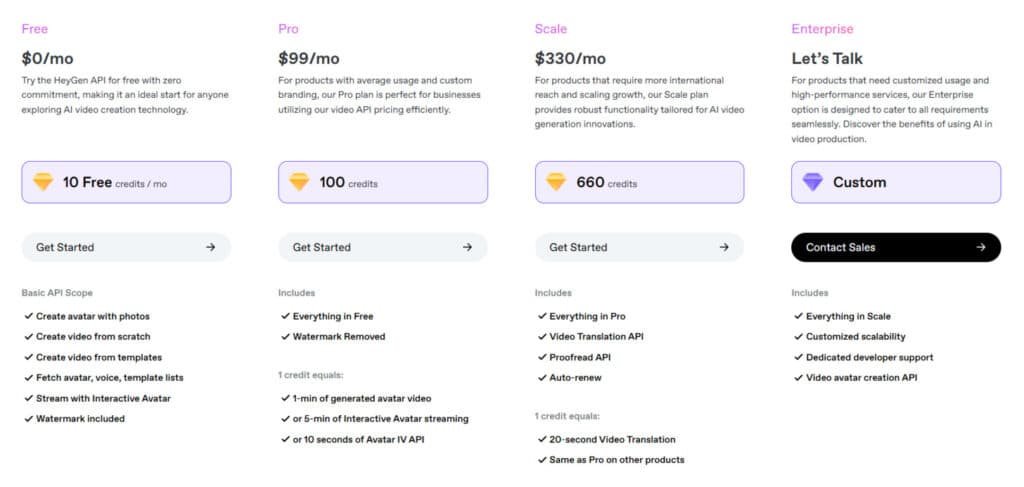The height and width of the screenshot is (487, 1024).
Task: Click the yellow gem icon beside 10 Free credits
Action: [43, 182]
